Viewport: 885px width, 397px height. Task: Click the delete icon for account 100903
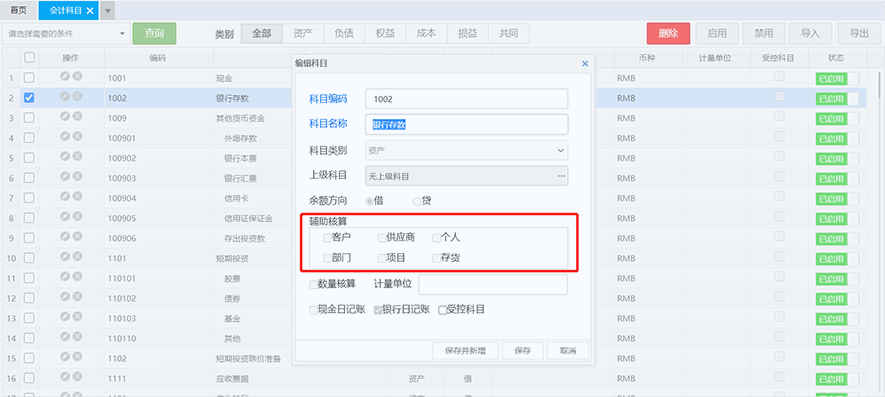77,176
